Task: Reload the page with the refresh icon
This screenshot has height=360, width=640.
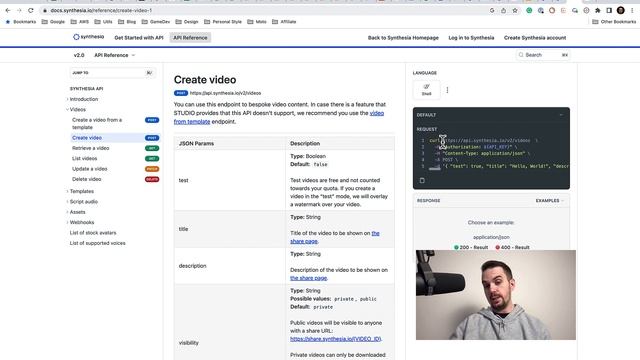Action: pyautogui.click(x=31, y=10)
